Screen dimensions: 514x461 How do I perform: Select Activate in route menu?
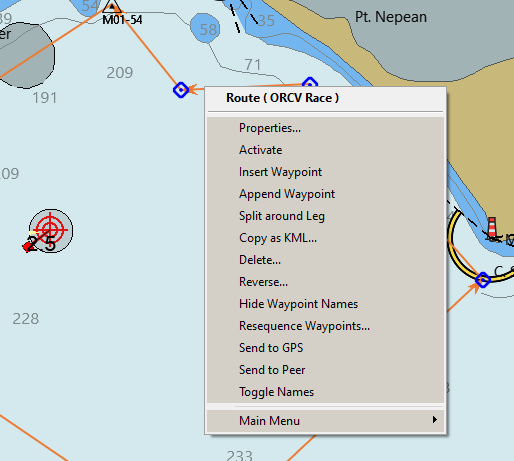[325, 150]
